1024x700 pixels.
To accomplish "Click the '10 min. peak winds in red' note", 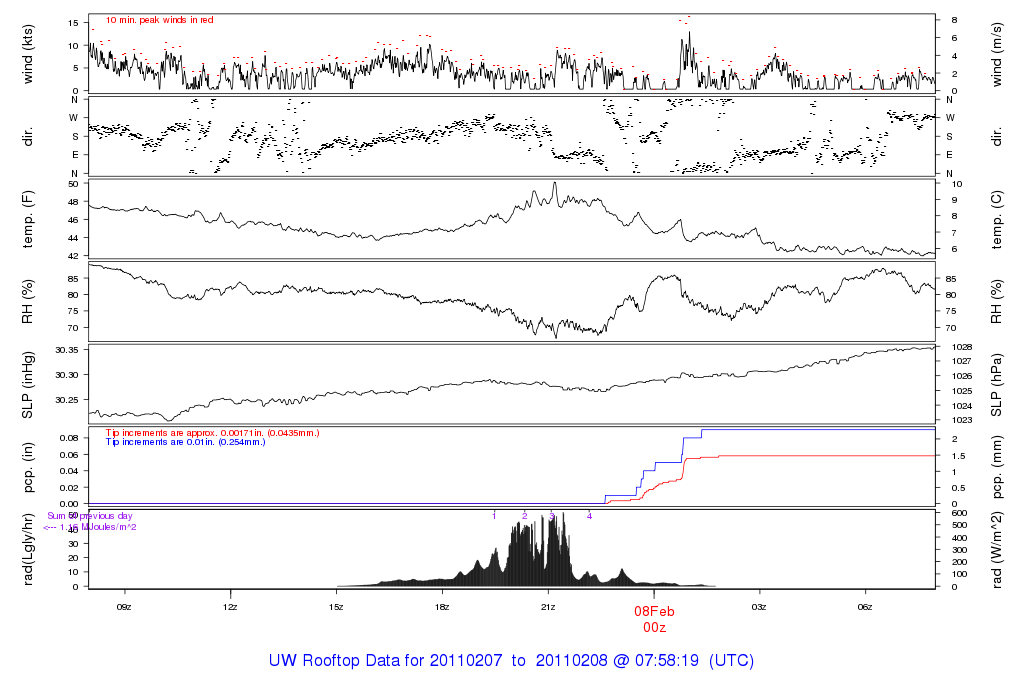I will point(160,20).
